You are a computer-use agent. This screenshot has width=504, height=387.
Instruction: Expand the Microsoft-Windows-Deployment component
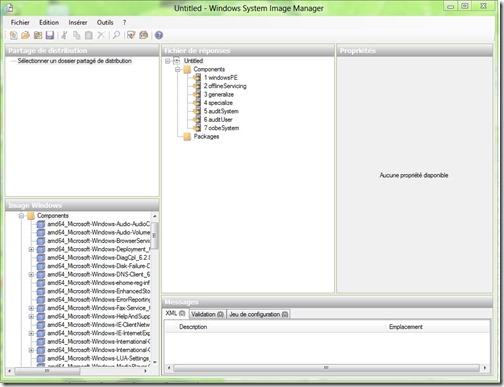pos(31,249)
